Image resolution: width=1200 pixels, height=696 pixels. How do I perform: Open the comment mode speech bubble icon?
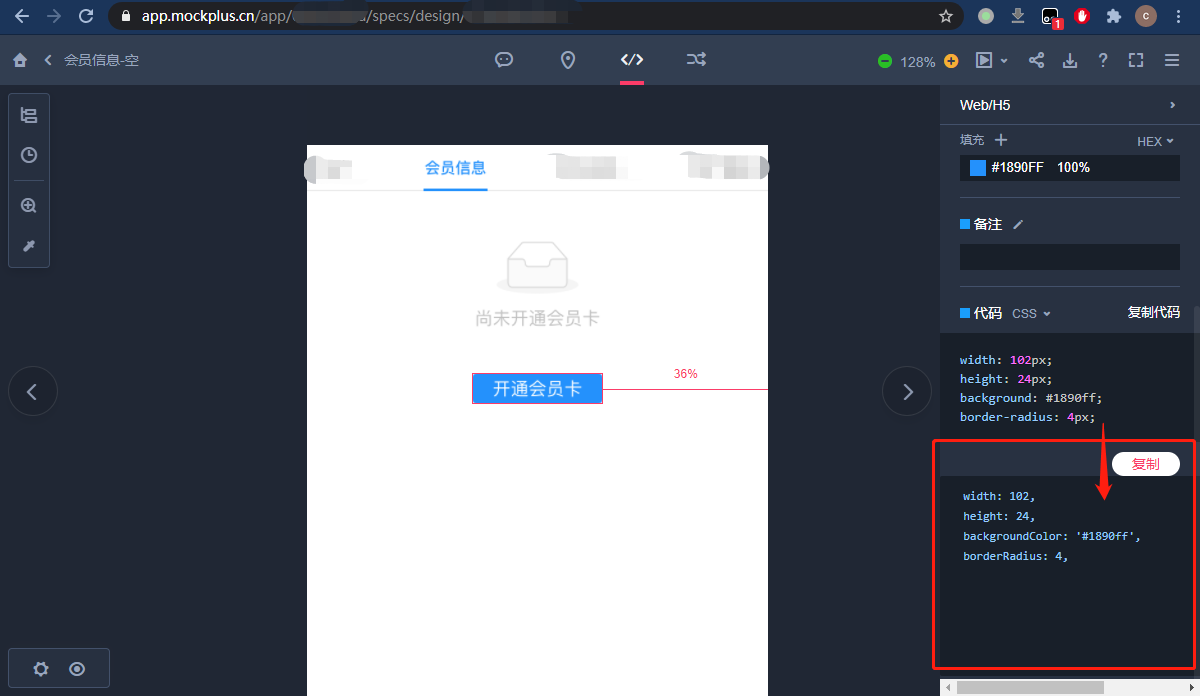pos(504,60)
